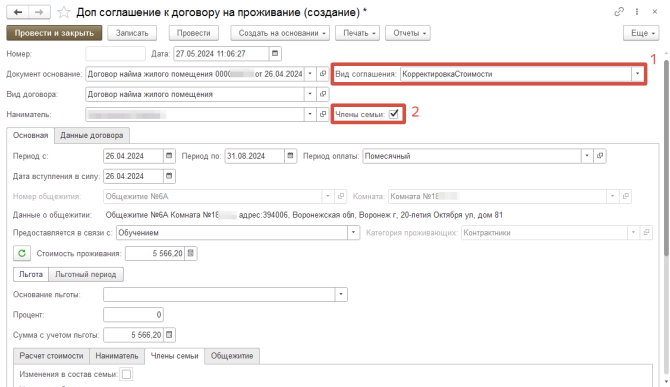Open the three-dot window options menu

point(637,12)
